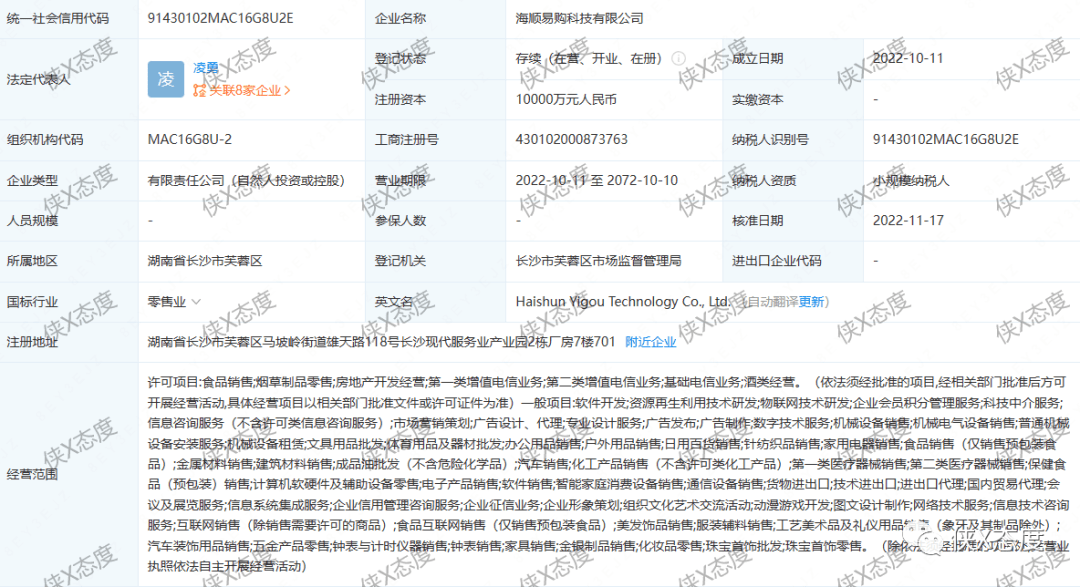Open 附近企业 nearby companies link
The width and height of the screenshot is (1080, 587).
click(x=651, y=342)
